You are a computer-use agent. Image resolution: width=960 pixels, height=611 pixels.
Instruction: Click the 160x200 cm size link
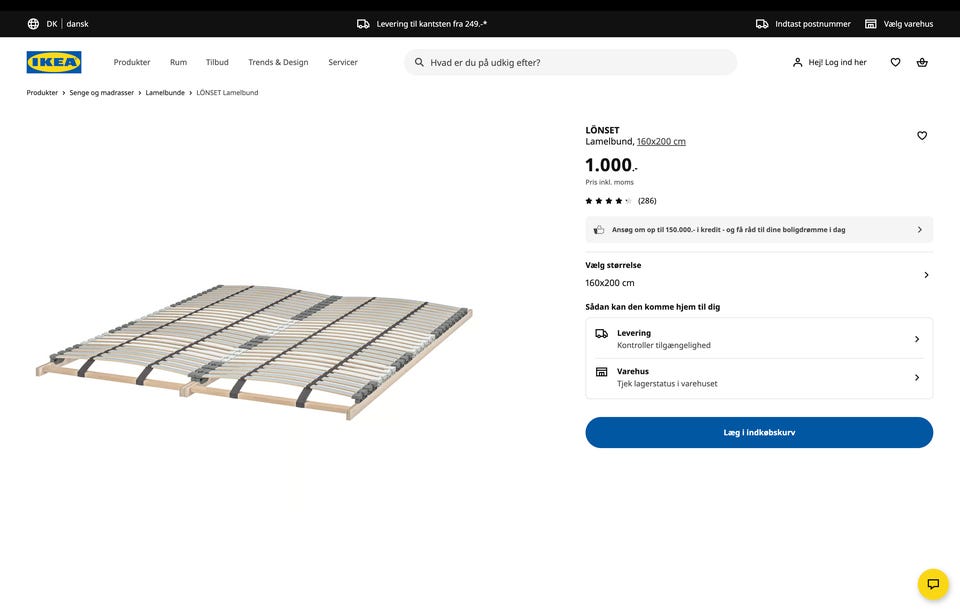[x=661, y=141]
